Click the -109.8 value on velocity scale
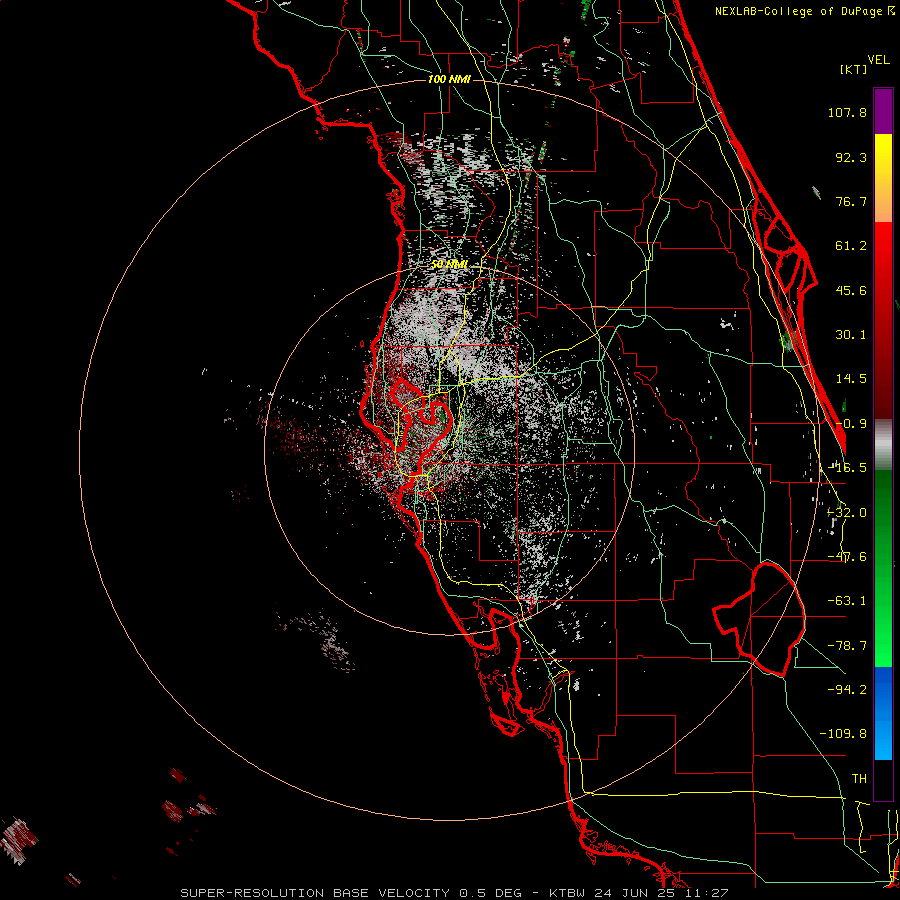The image size is (900, 900). coord(843,734)
